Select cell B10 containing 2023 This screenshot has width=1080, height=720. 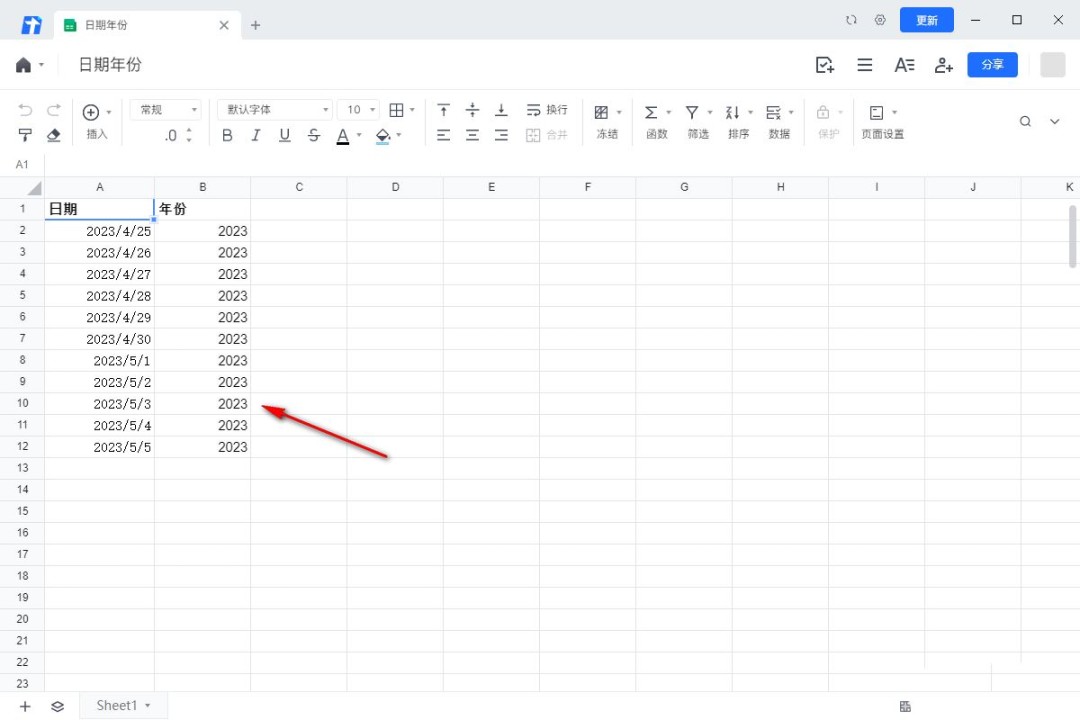[x=203, y=404]
